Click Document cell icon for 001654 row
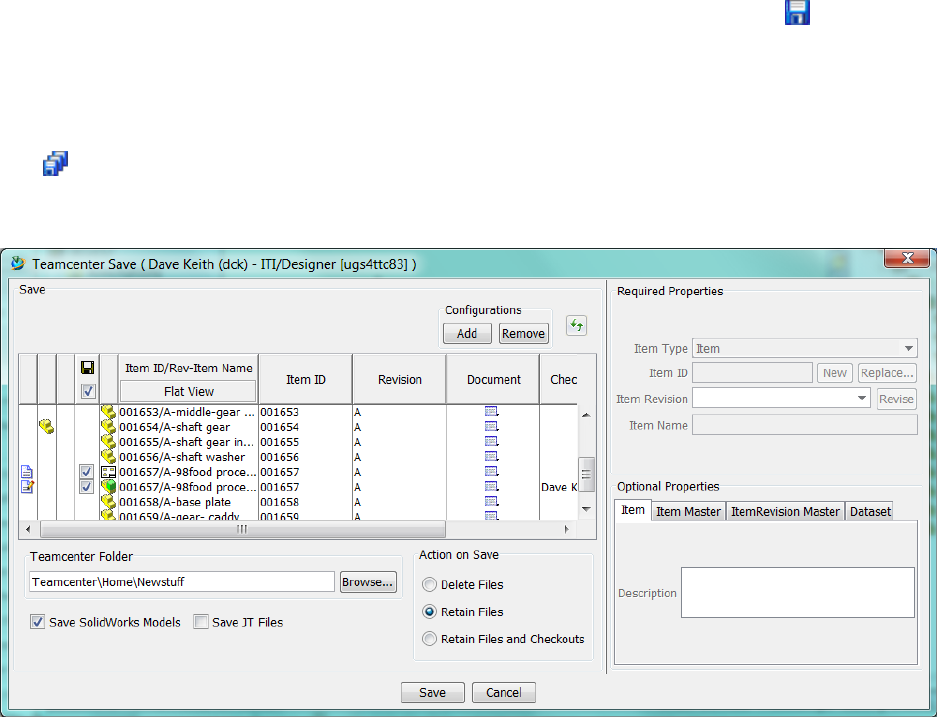 coord(491,427)
